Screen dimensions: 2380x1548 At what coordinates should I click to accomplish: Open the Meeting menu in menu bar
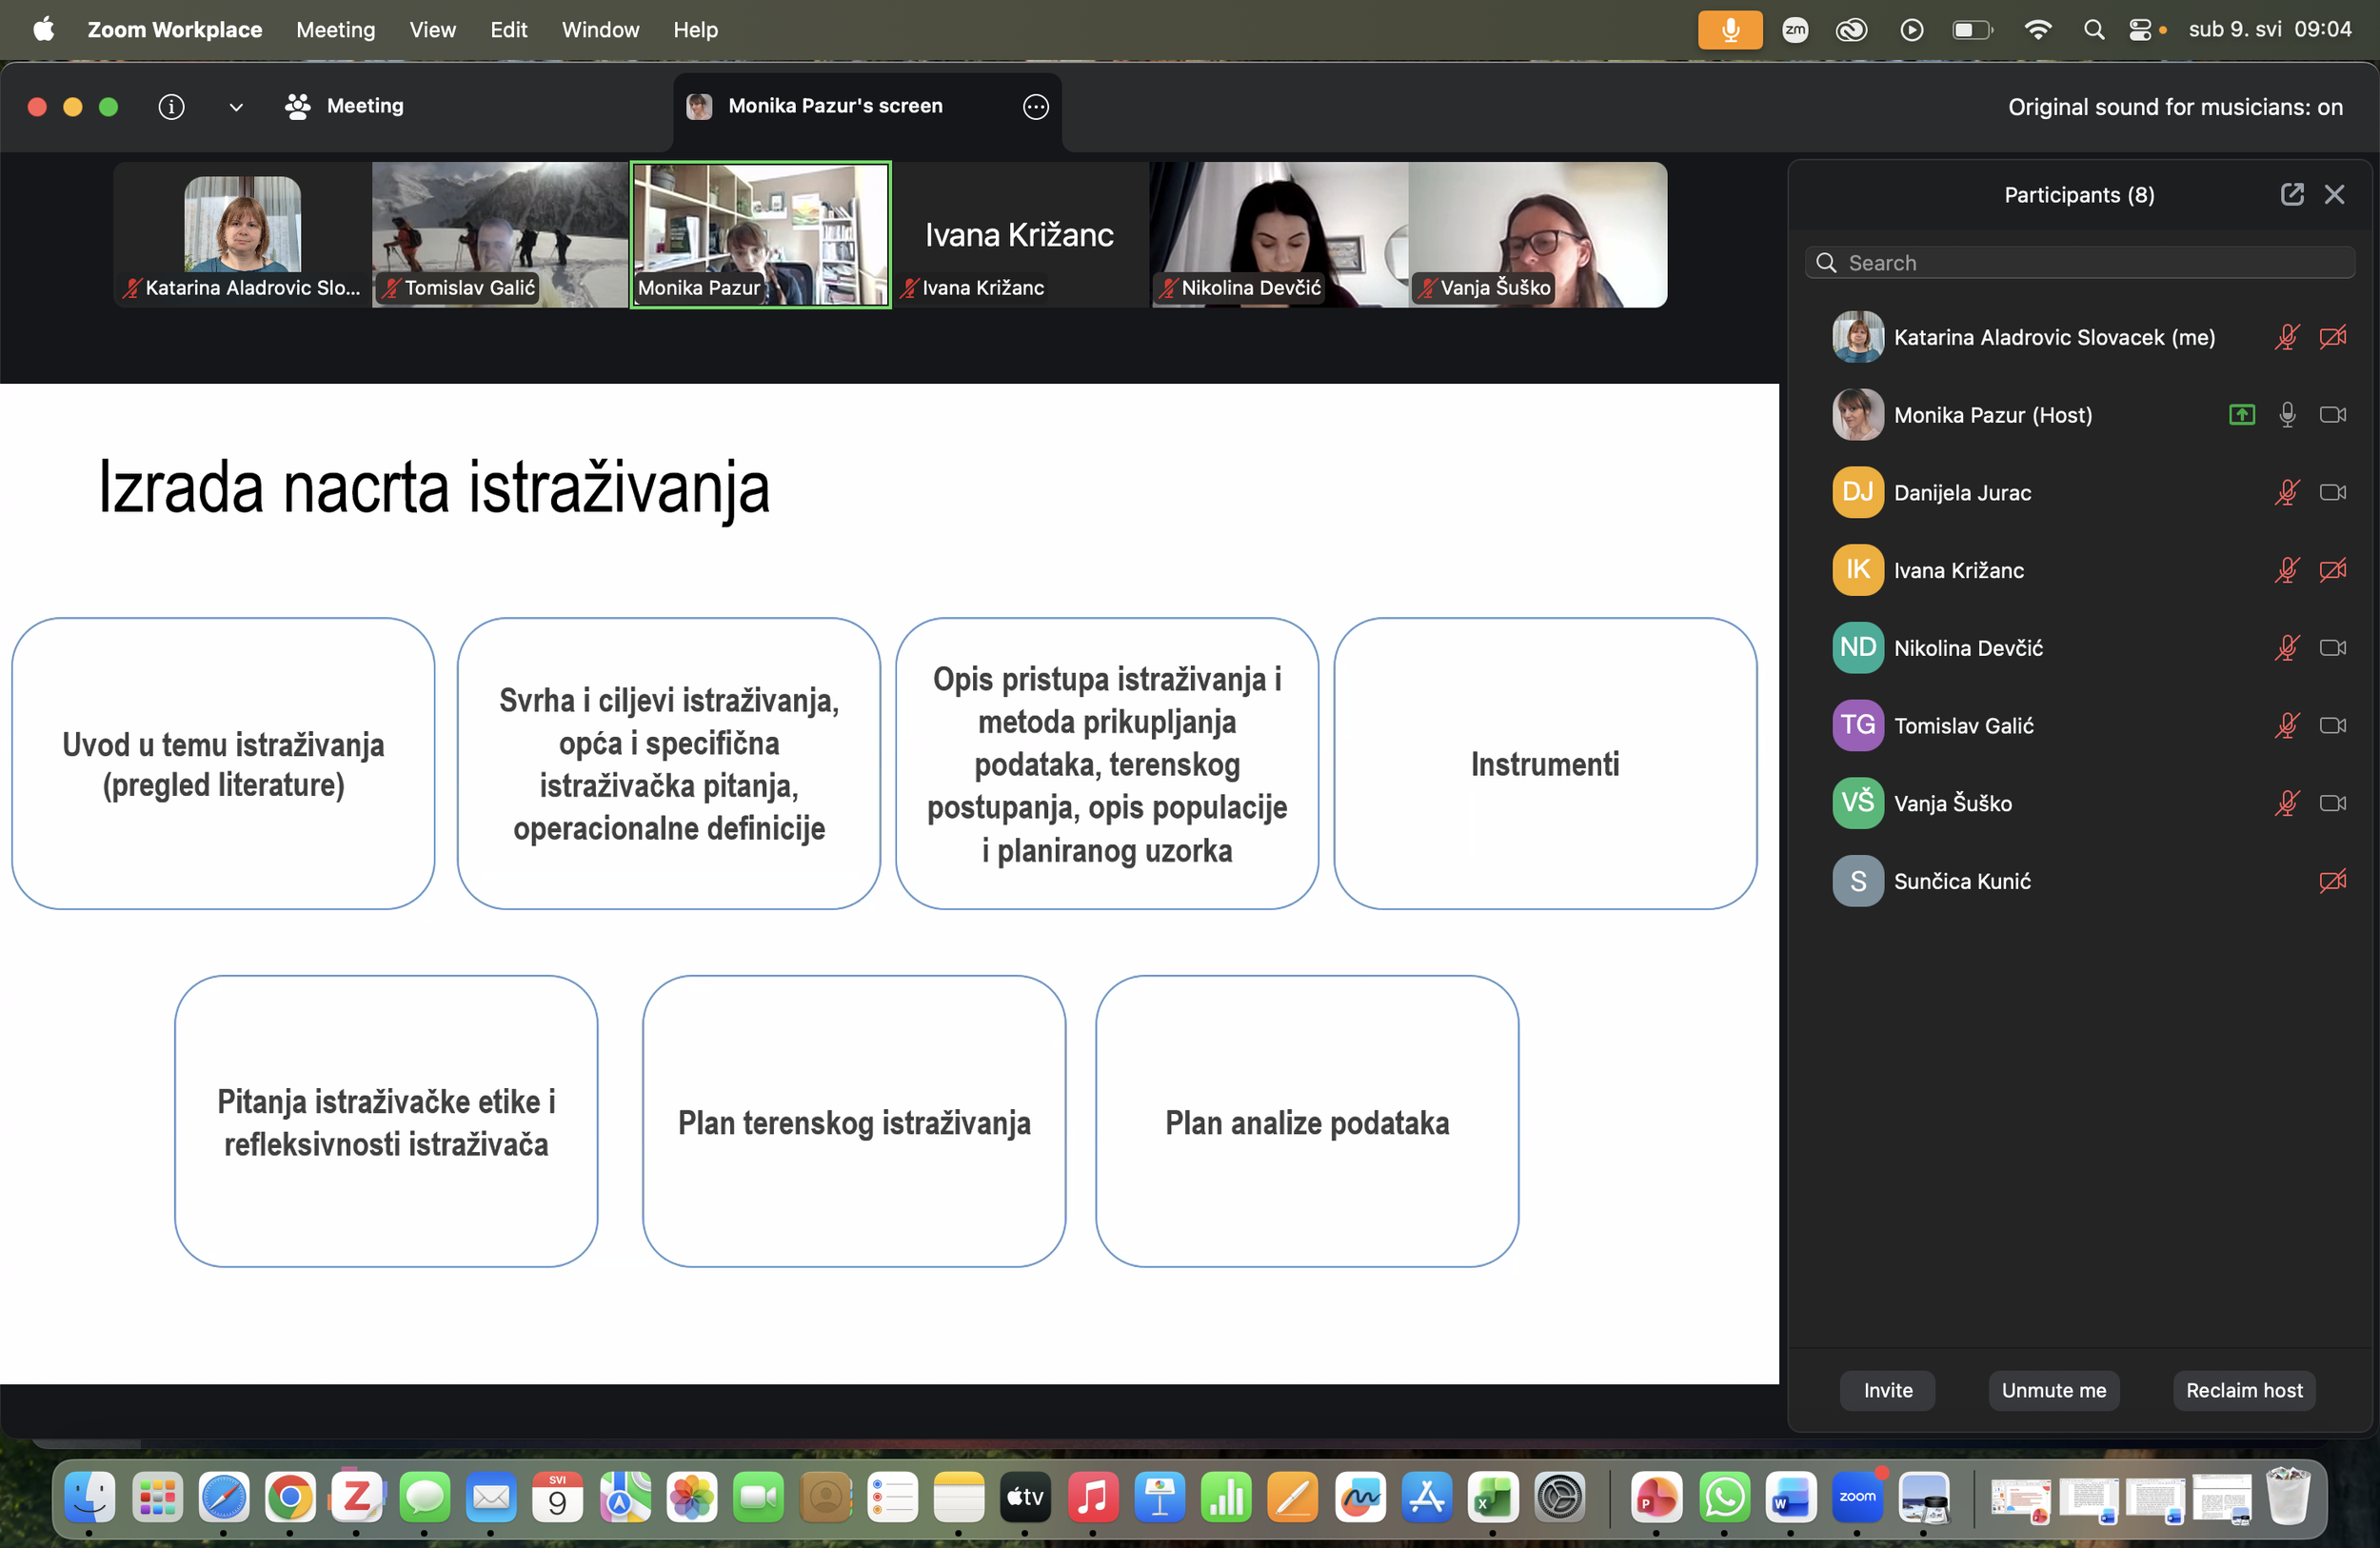(336, 30)
